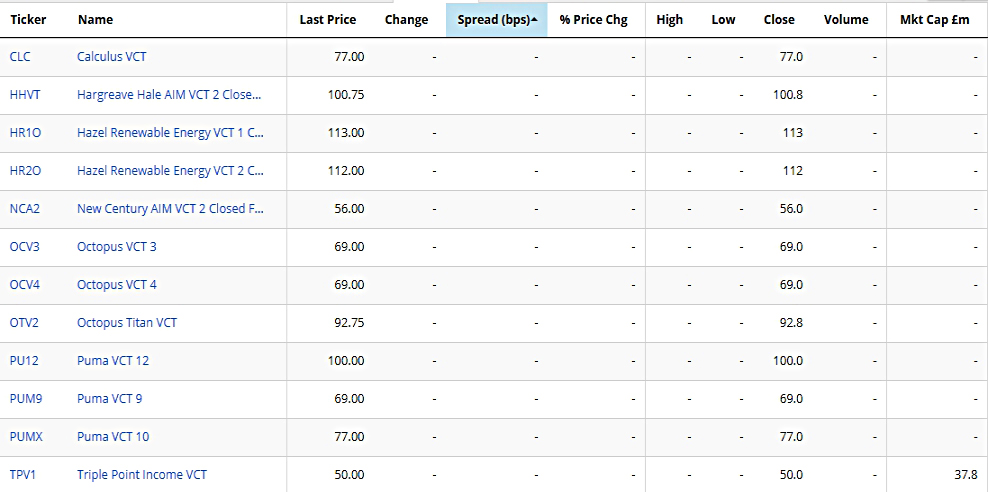This screenshot has height=492, width=988.
Task: Sort by the Low column header
Action: (723, 20)
